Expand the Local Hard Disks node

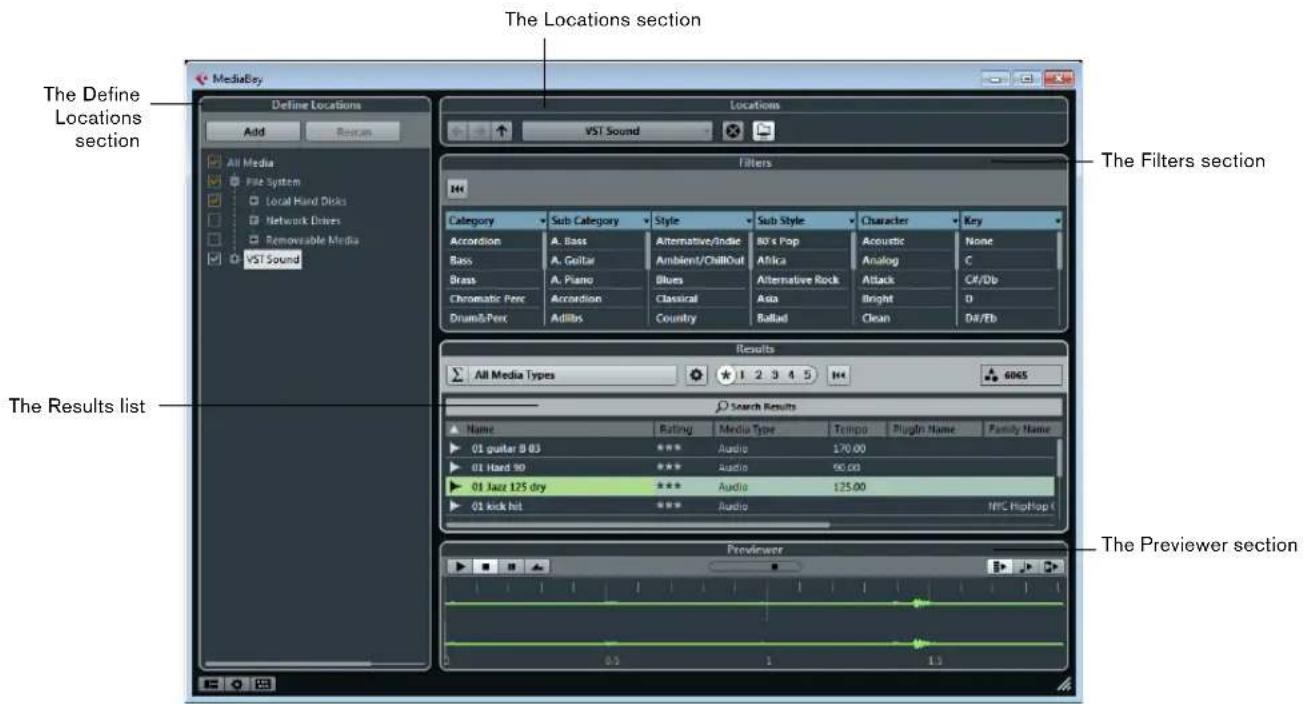(x=253, y=202)
